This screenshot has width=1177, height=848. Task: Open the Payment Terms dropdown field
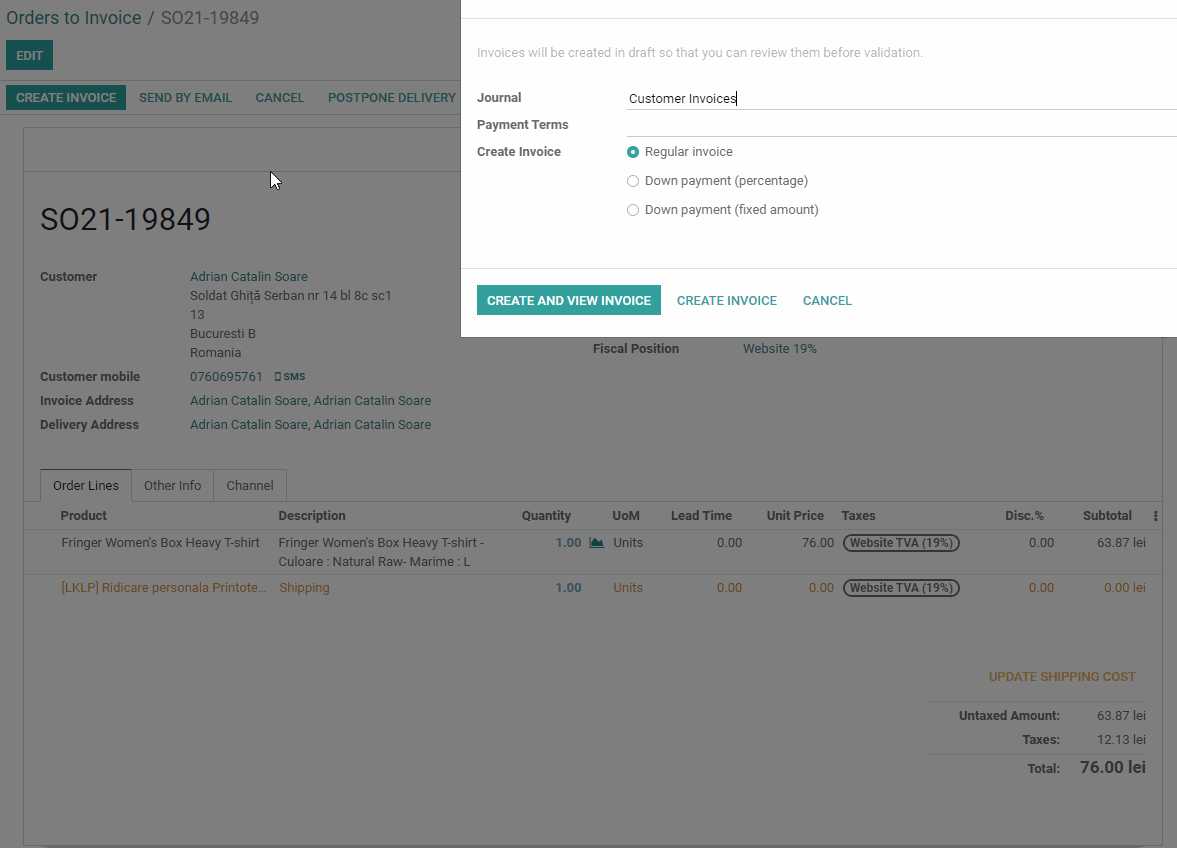point(900,125)
